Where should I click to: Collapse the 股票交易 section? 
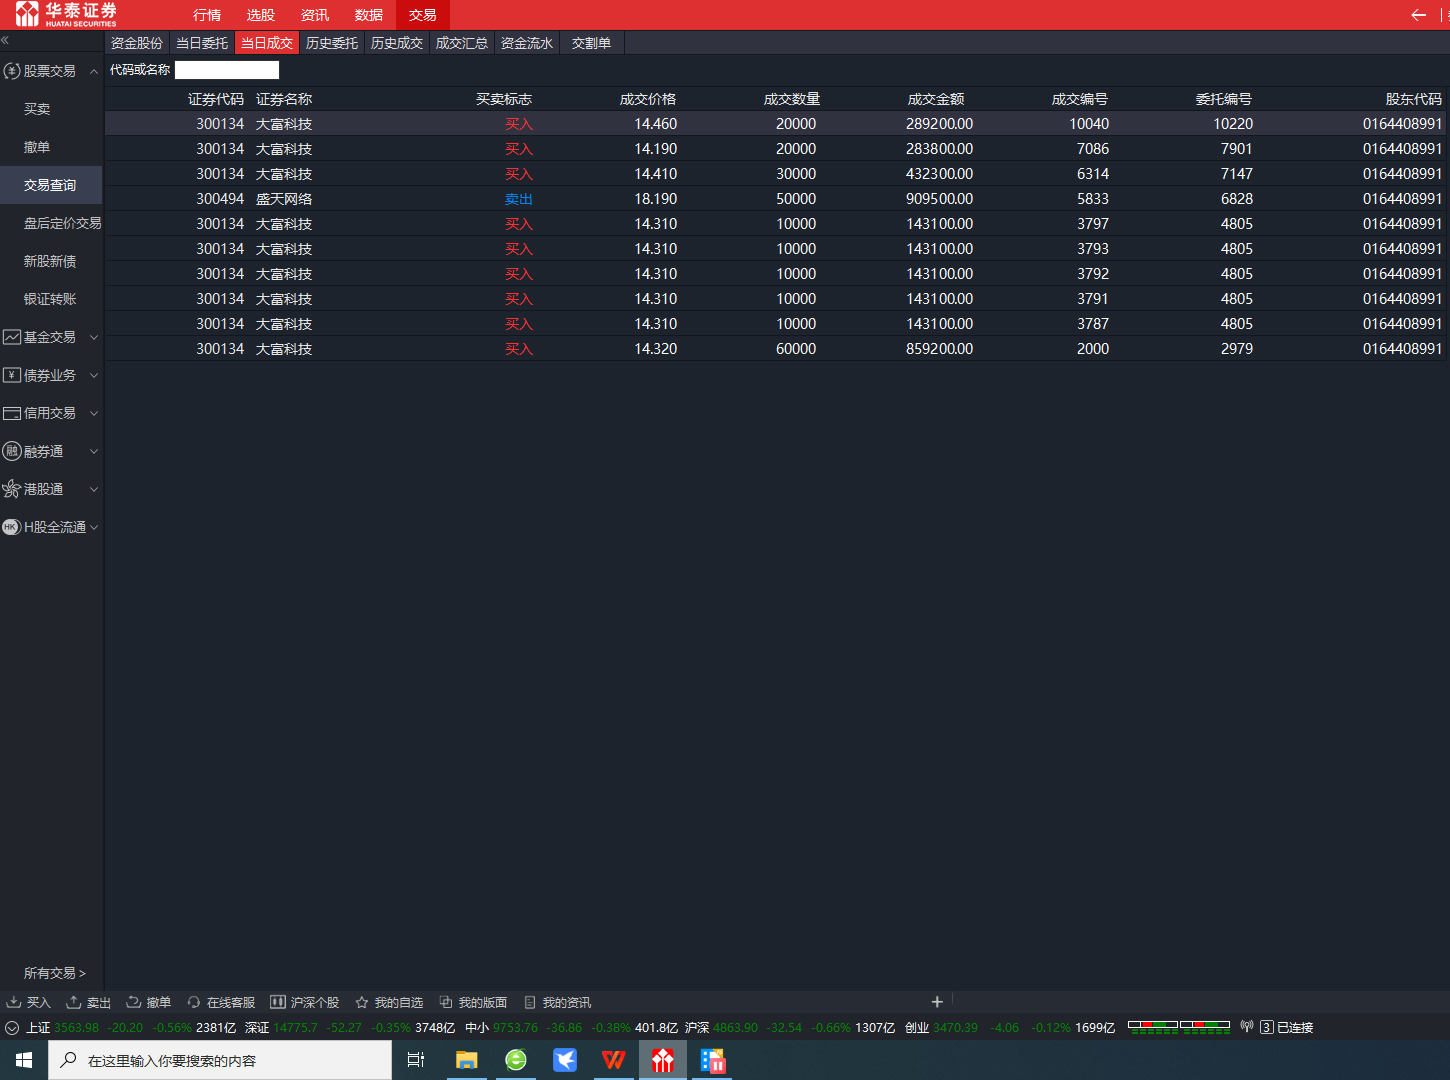coord(94,71)
